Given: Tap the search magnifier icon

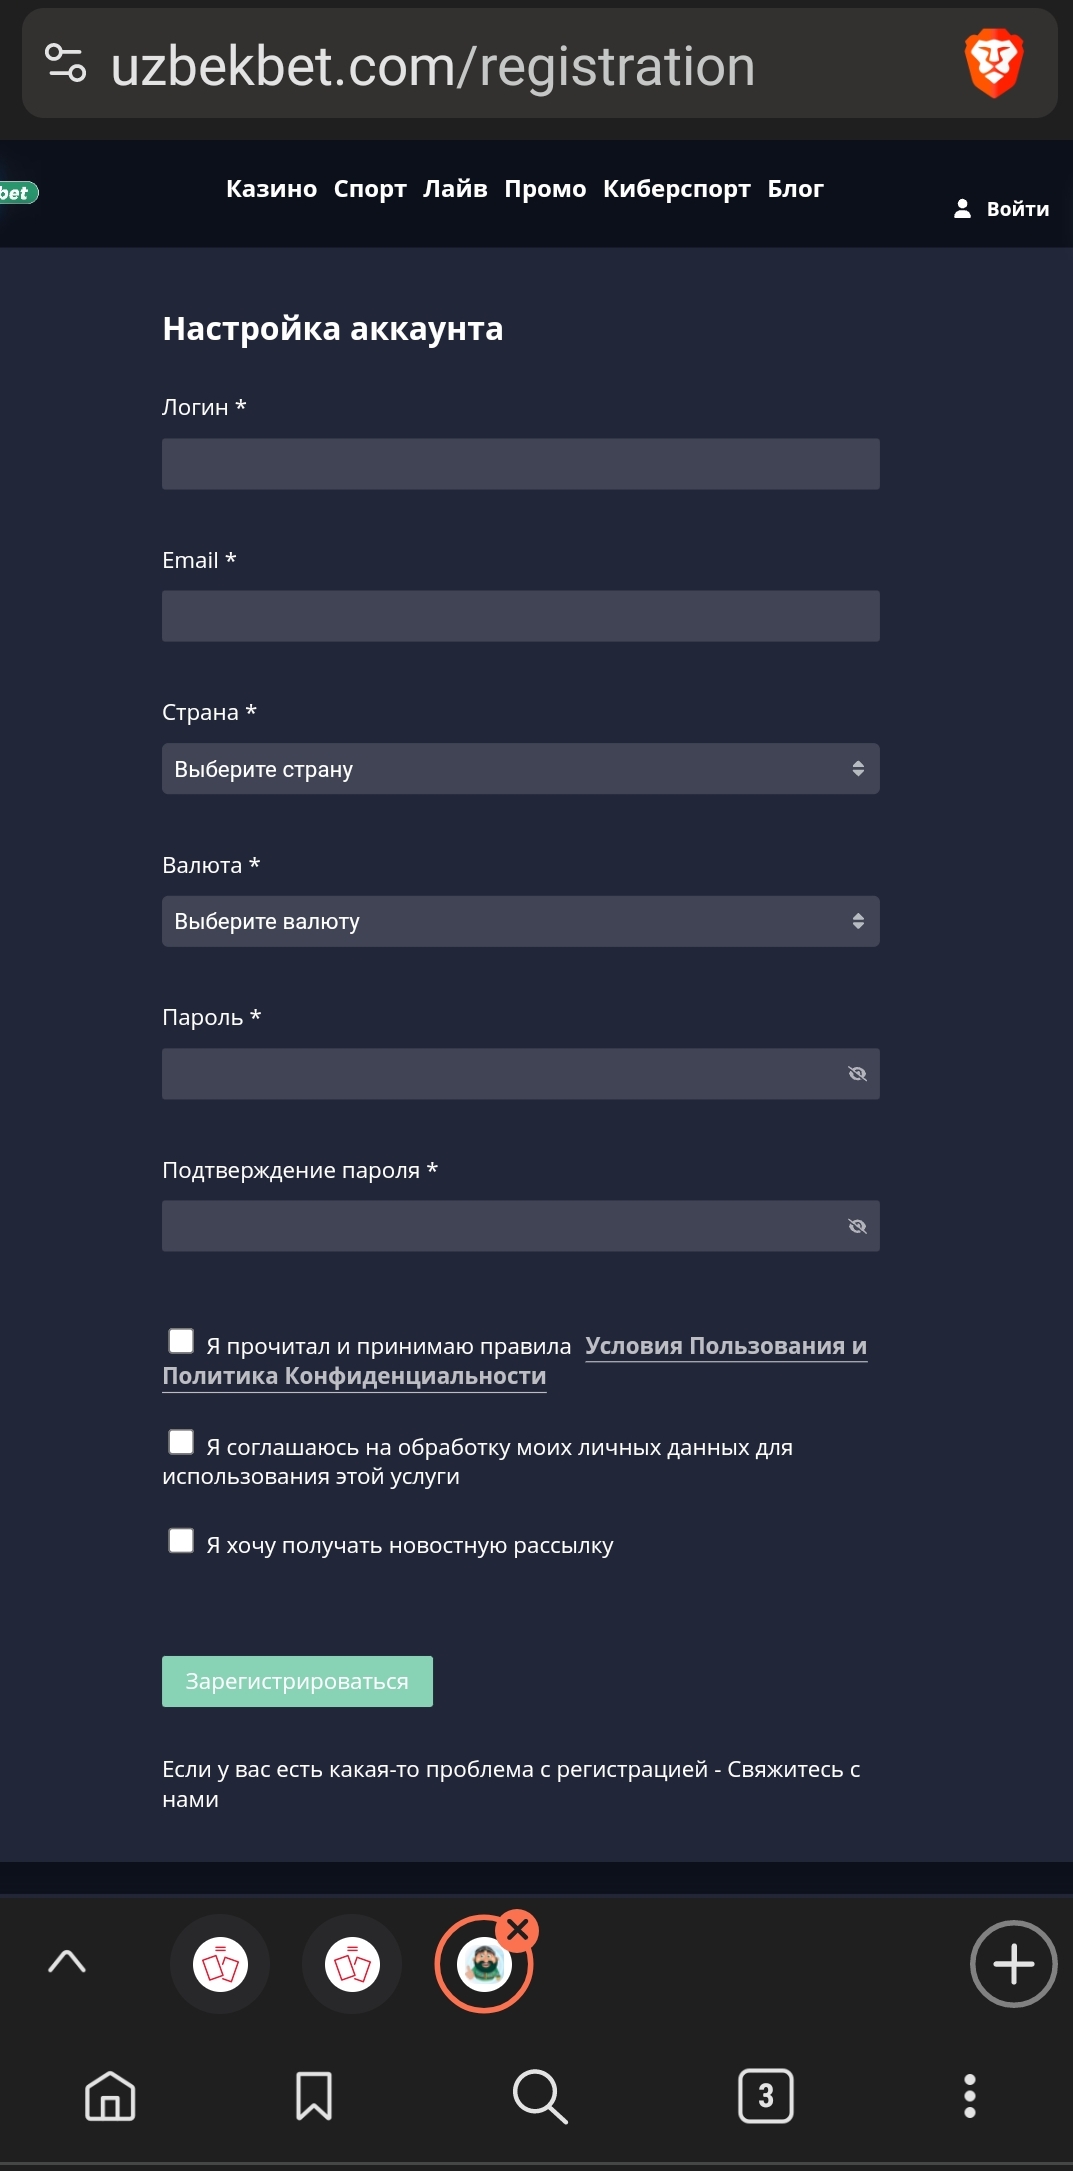Looking at the screenshot, I should (540, 2095).
